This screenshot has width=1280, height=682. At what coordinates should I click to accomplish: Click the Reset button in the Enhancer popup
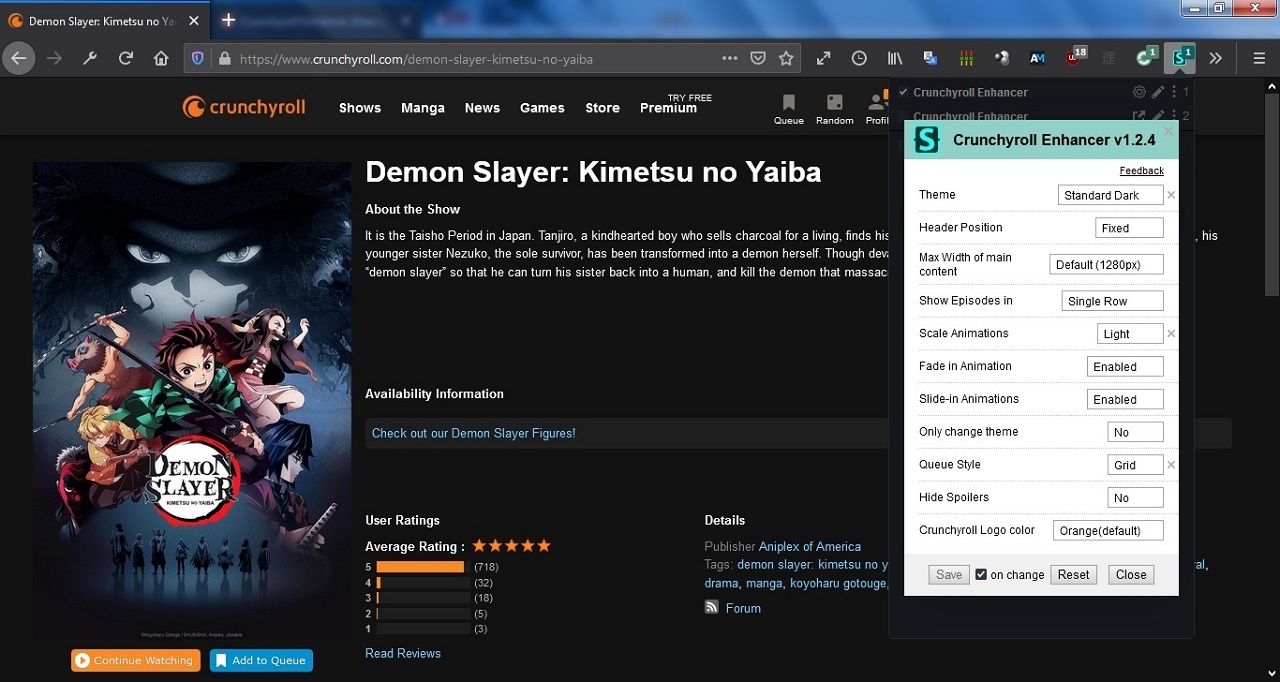tap(1073, 575)
